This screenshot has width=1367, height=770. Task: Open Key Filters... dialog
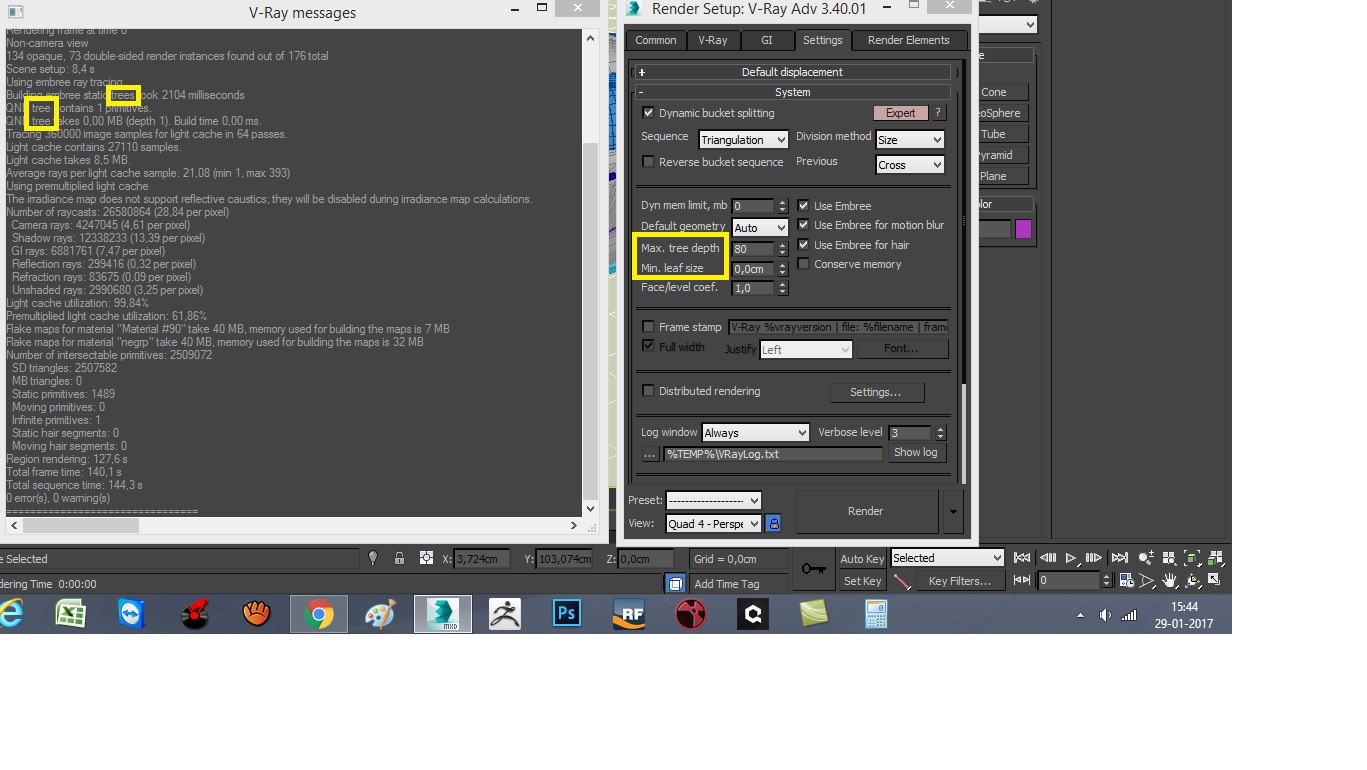[x=959, y=581]
